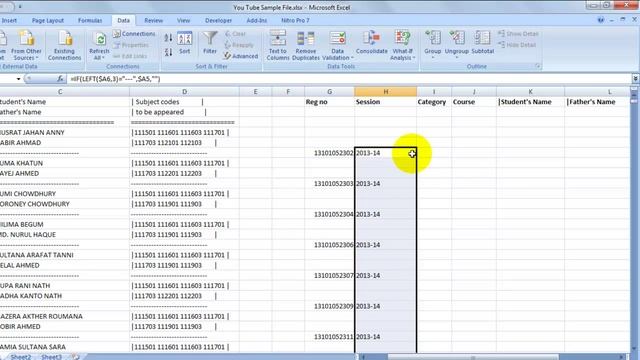Open Text to Columns
640x360 pixels.
(278, 45)
